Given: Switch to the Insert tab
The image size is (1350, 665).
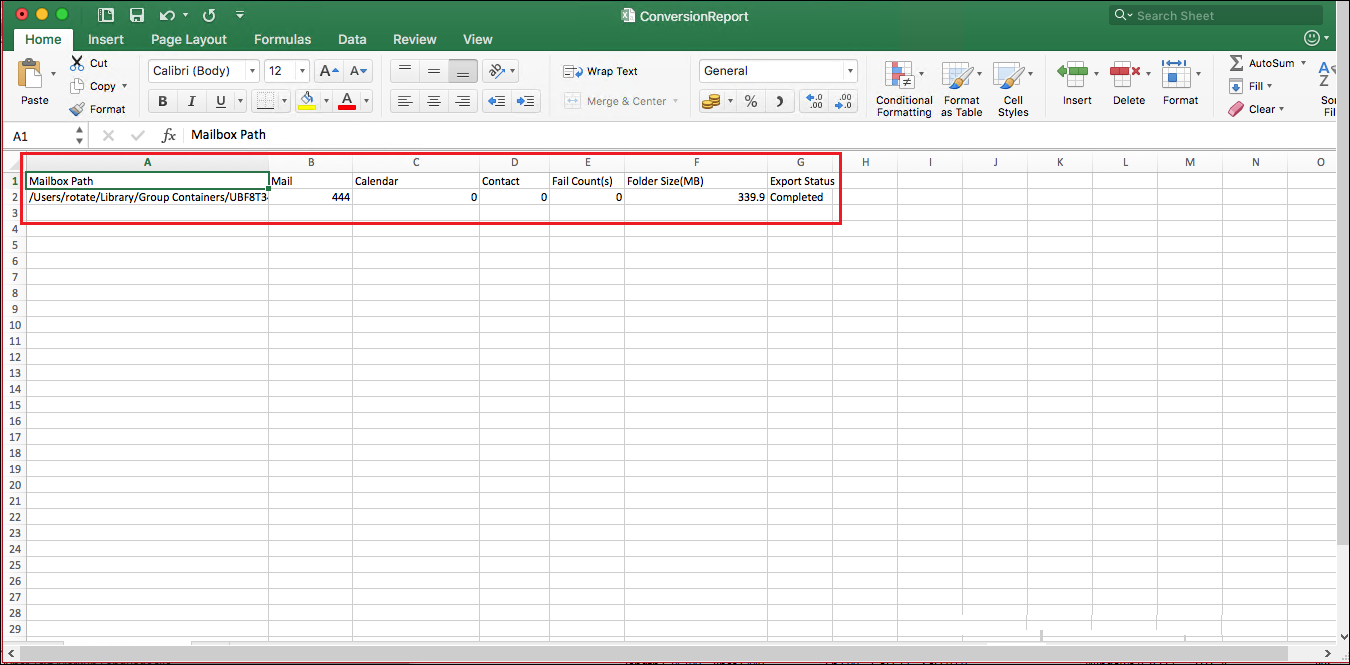Looking at the screenshot, I should point(106,39).
